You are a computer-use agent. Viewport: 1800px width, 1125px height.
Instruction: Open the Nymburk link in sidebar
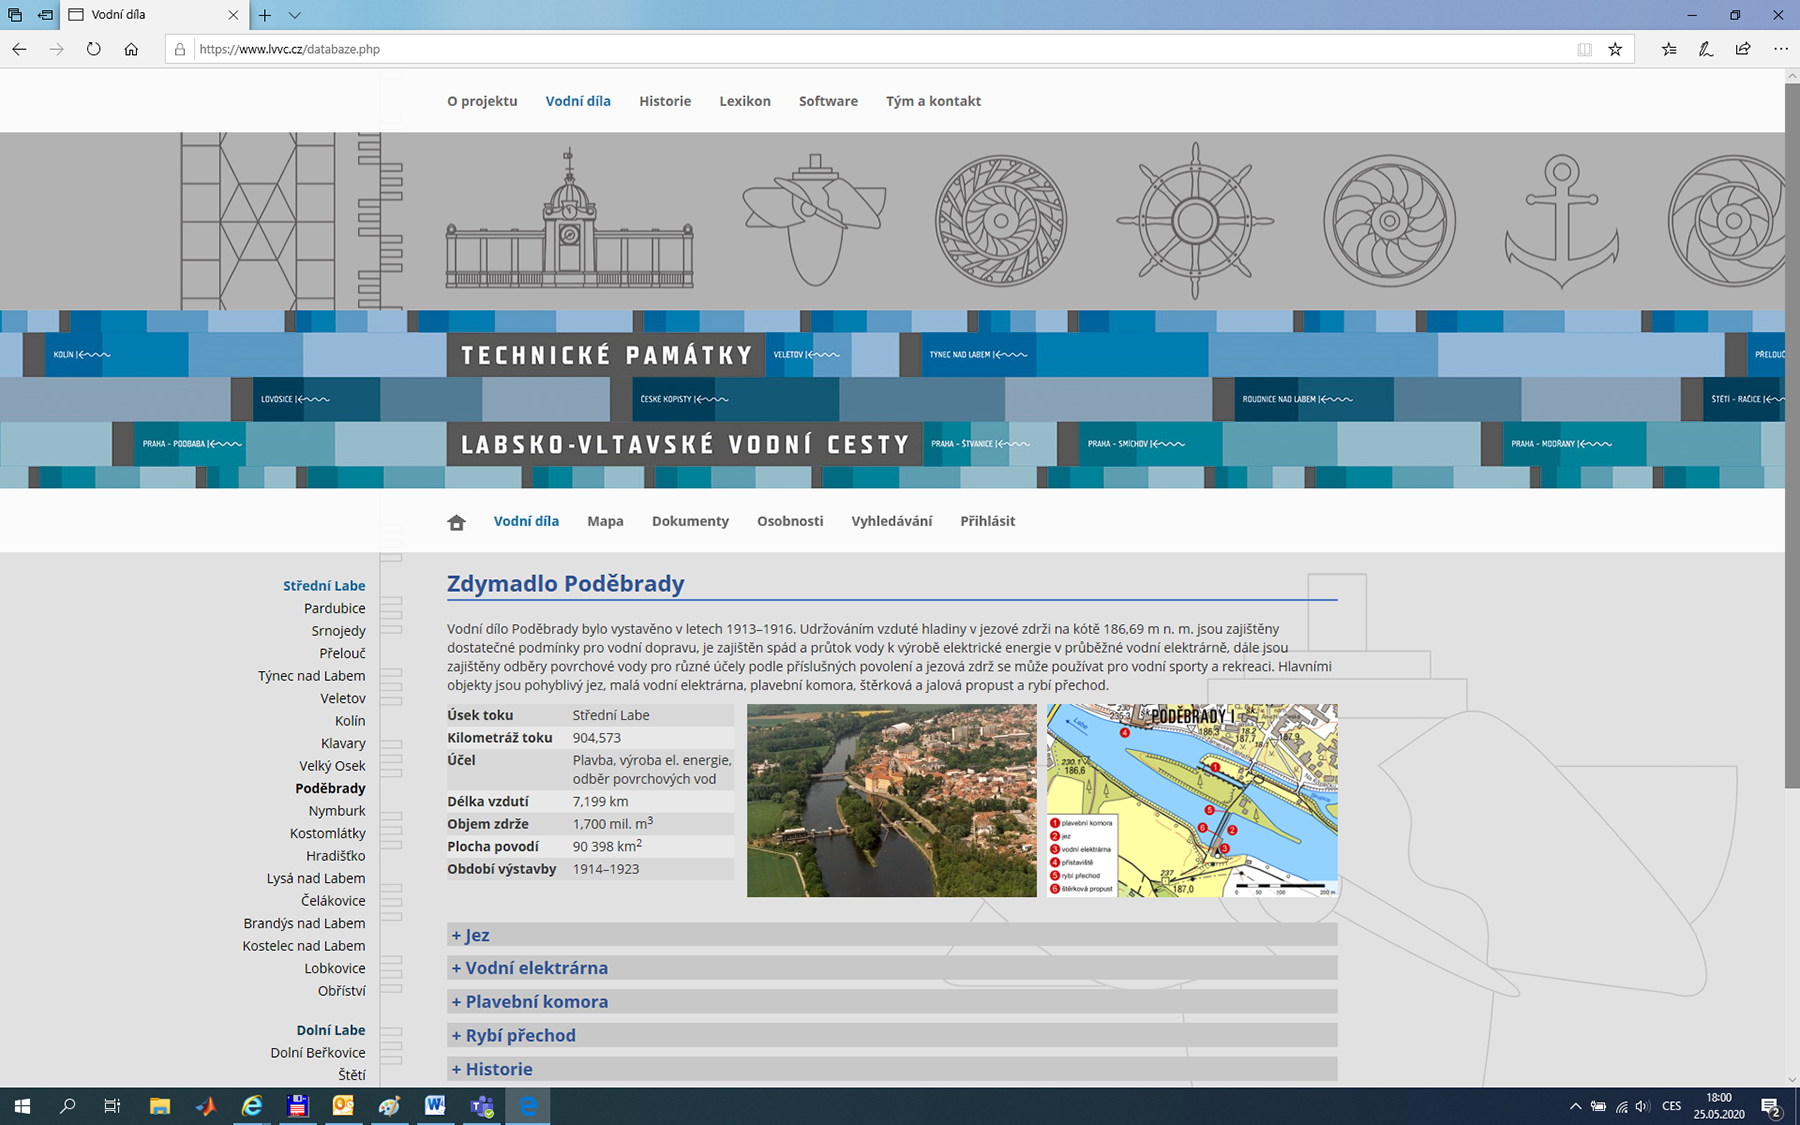(337, 811)
